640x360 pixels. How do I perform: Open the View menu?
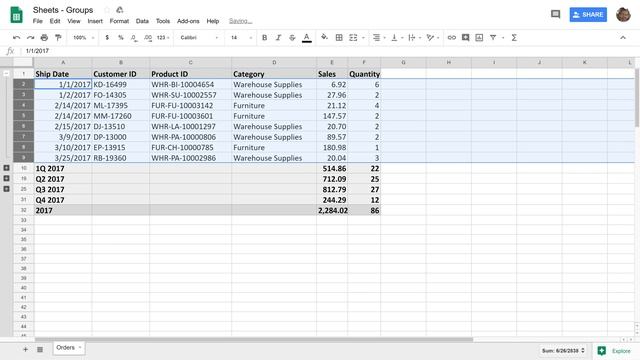[74, 21]
